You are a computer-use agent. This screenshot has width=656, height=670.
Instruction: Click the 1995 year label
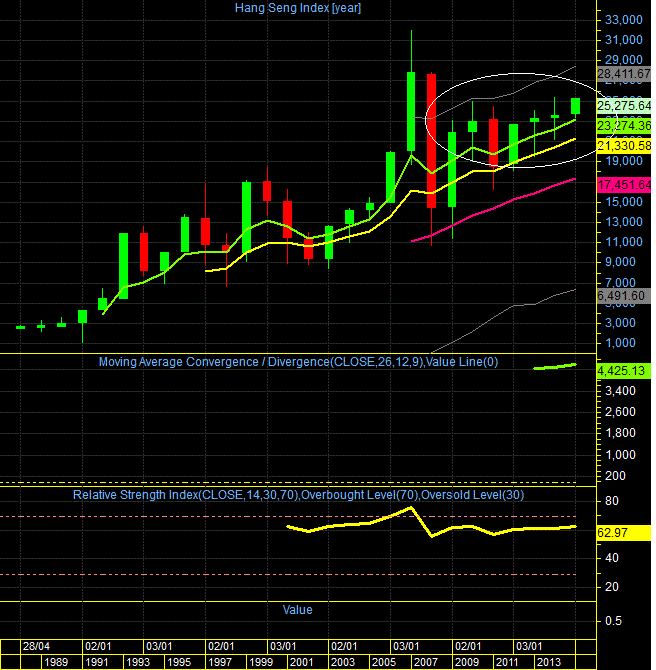[x=179, y=662]
